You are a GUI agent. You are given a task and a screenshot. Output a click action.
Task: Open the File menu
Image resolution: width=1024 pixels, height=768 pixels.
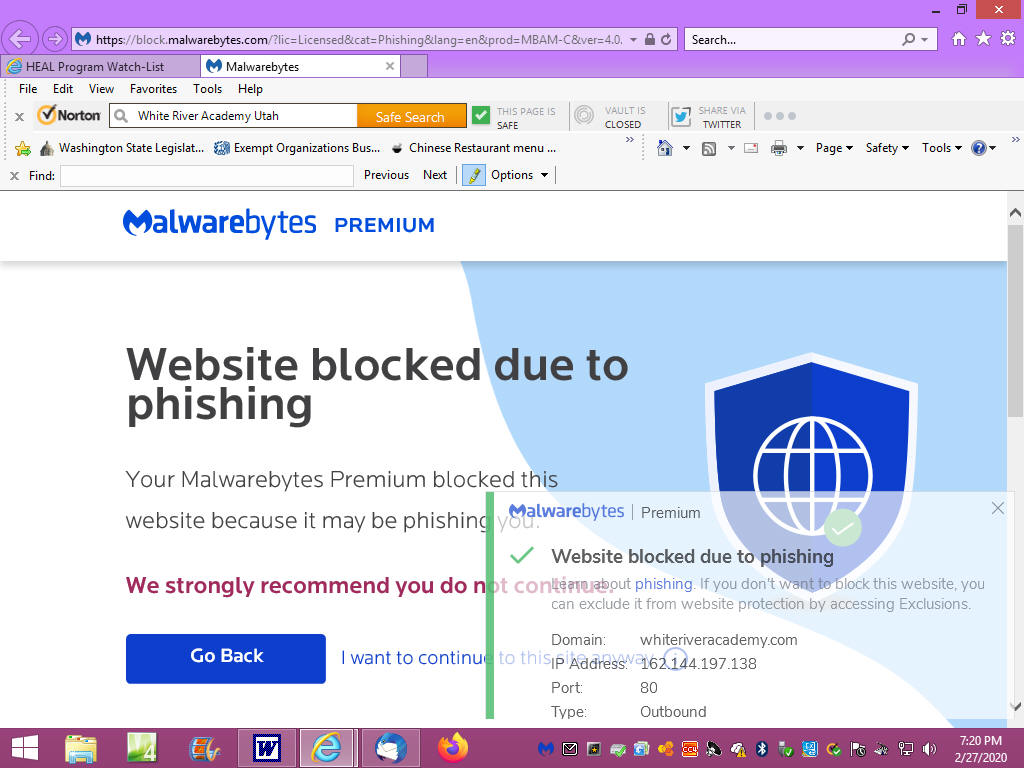27,89
